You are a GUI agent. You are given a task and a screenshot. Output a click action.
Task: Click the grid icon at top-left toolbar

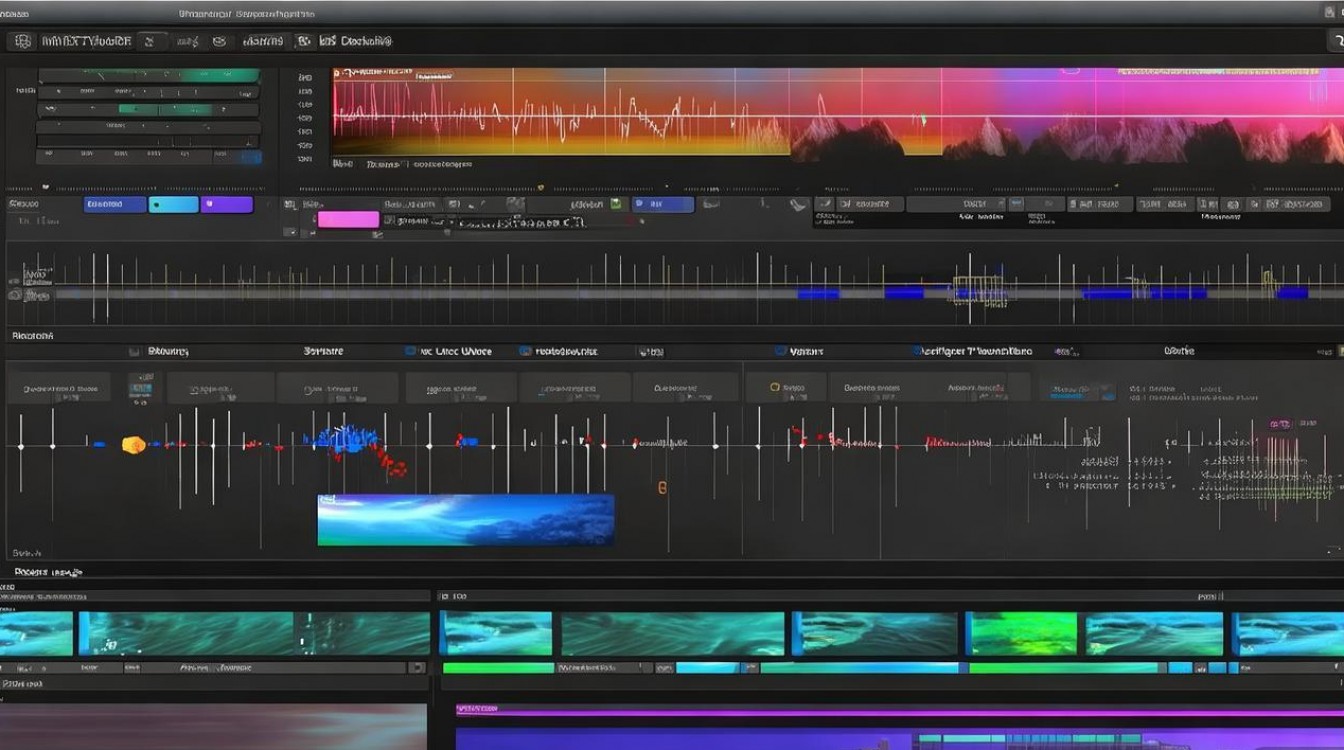[x=21, y=41]
